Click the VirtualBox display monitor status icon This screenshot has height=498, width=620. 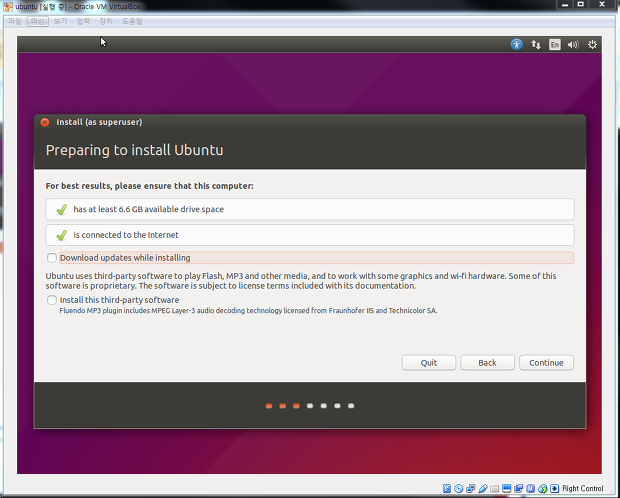tap(507, 489)
